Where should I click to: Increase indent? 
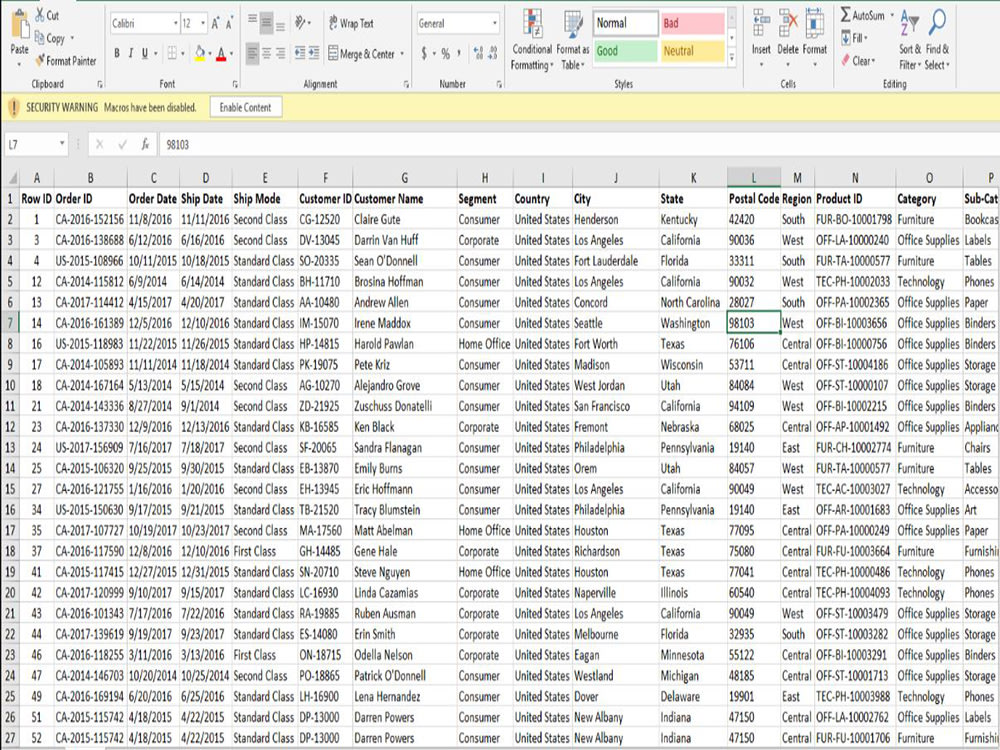click(314, 54)
